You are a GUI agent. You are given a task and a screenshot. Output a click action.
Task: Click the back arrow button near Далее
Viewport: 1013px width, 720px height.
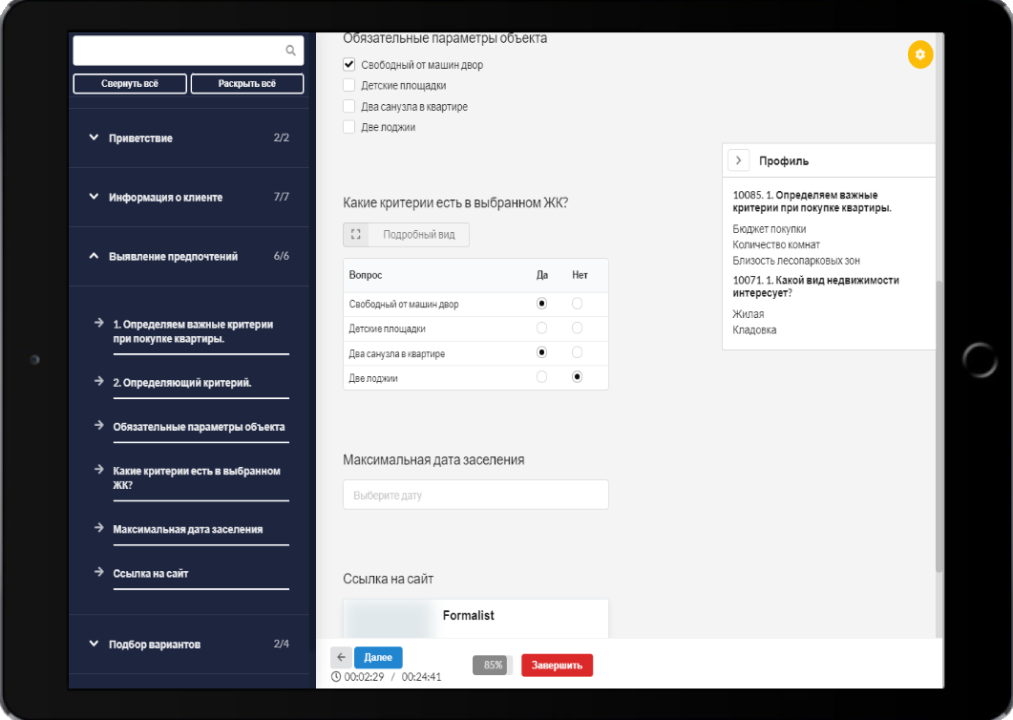341,657
